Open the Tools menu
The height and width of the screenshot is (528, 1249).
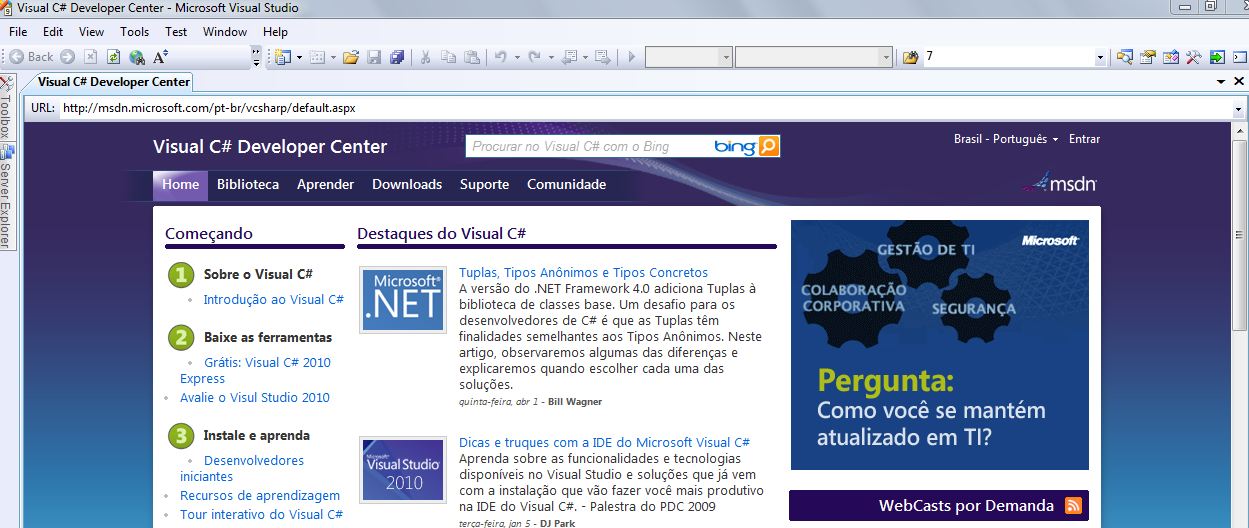(x=134, y=31)
